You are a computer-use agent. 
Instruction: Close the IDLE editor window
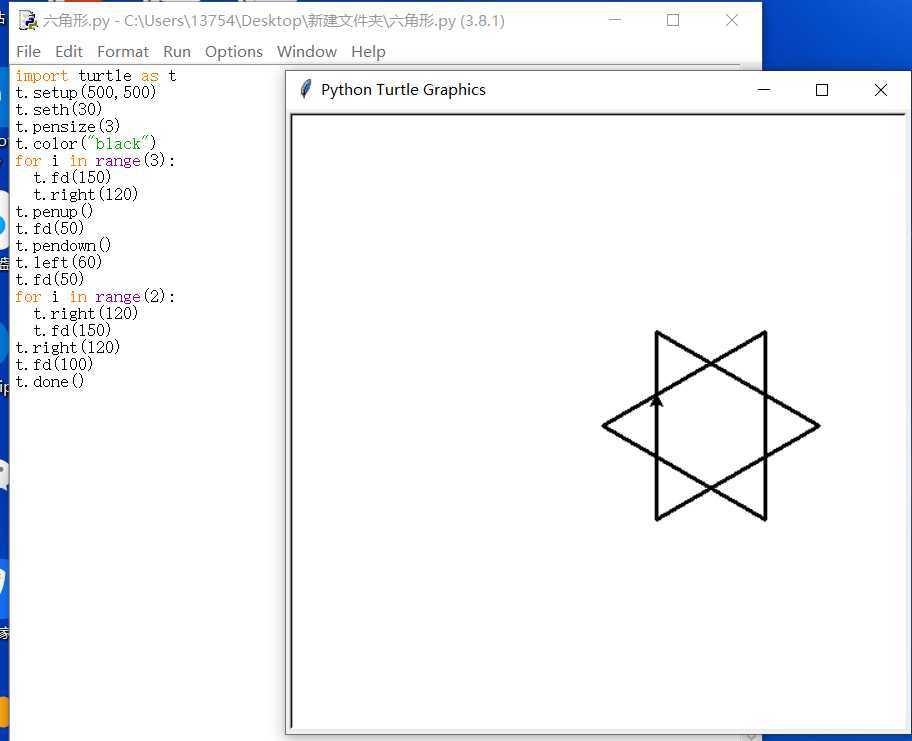pyautogui.click(x=732, y=20)
